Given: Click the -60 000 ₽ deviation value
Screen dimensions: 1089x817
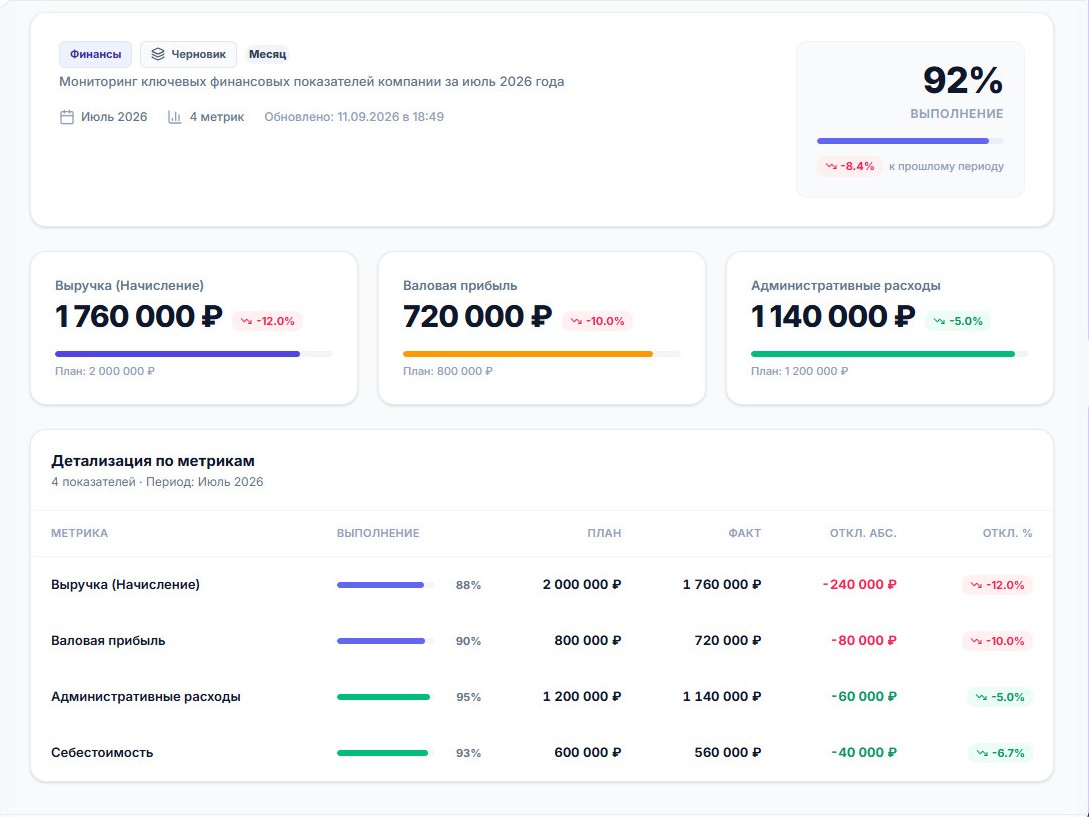Looking at the screenshot, I should (864, 697).
